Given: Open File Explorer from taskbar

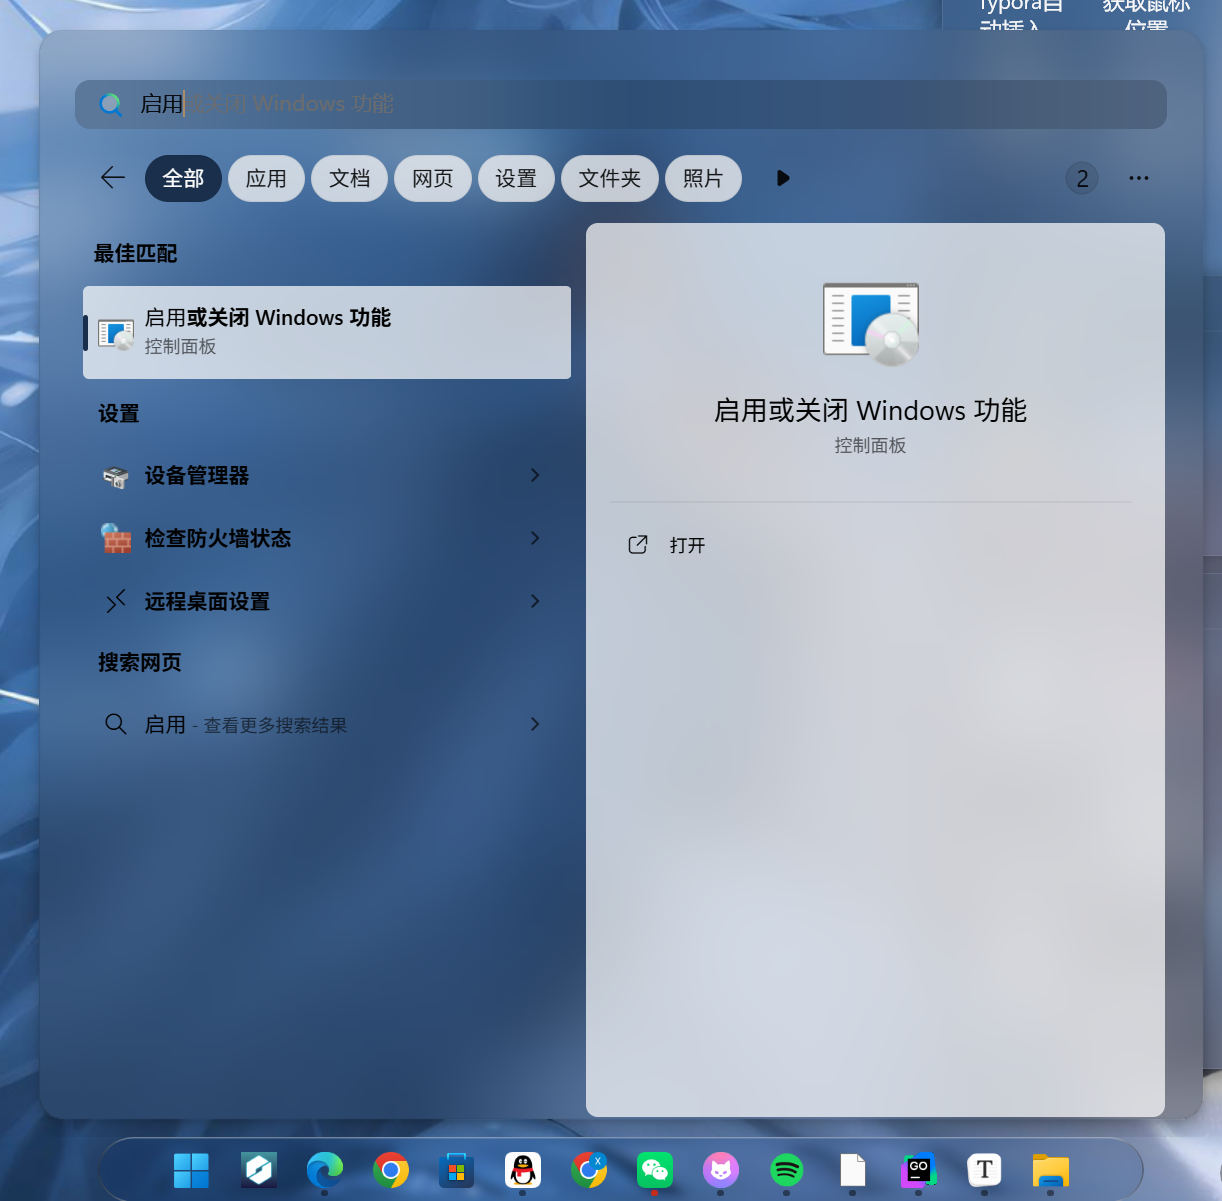Looking at the screenshot, I should tap(1051, 1170).
